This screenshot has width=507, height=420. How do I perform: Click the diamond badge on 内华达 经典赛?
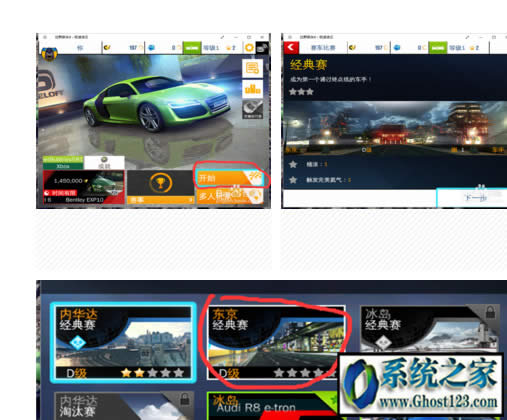coord(78,343)
